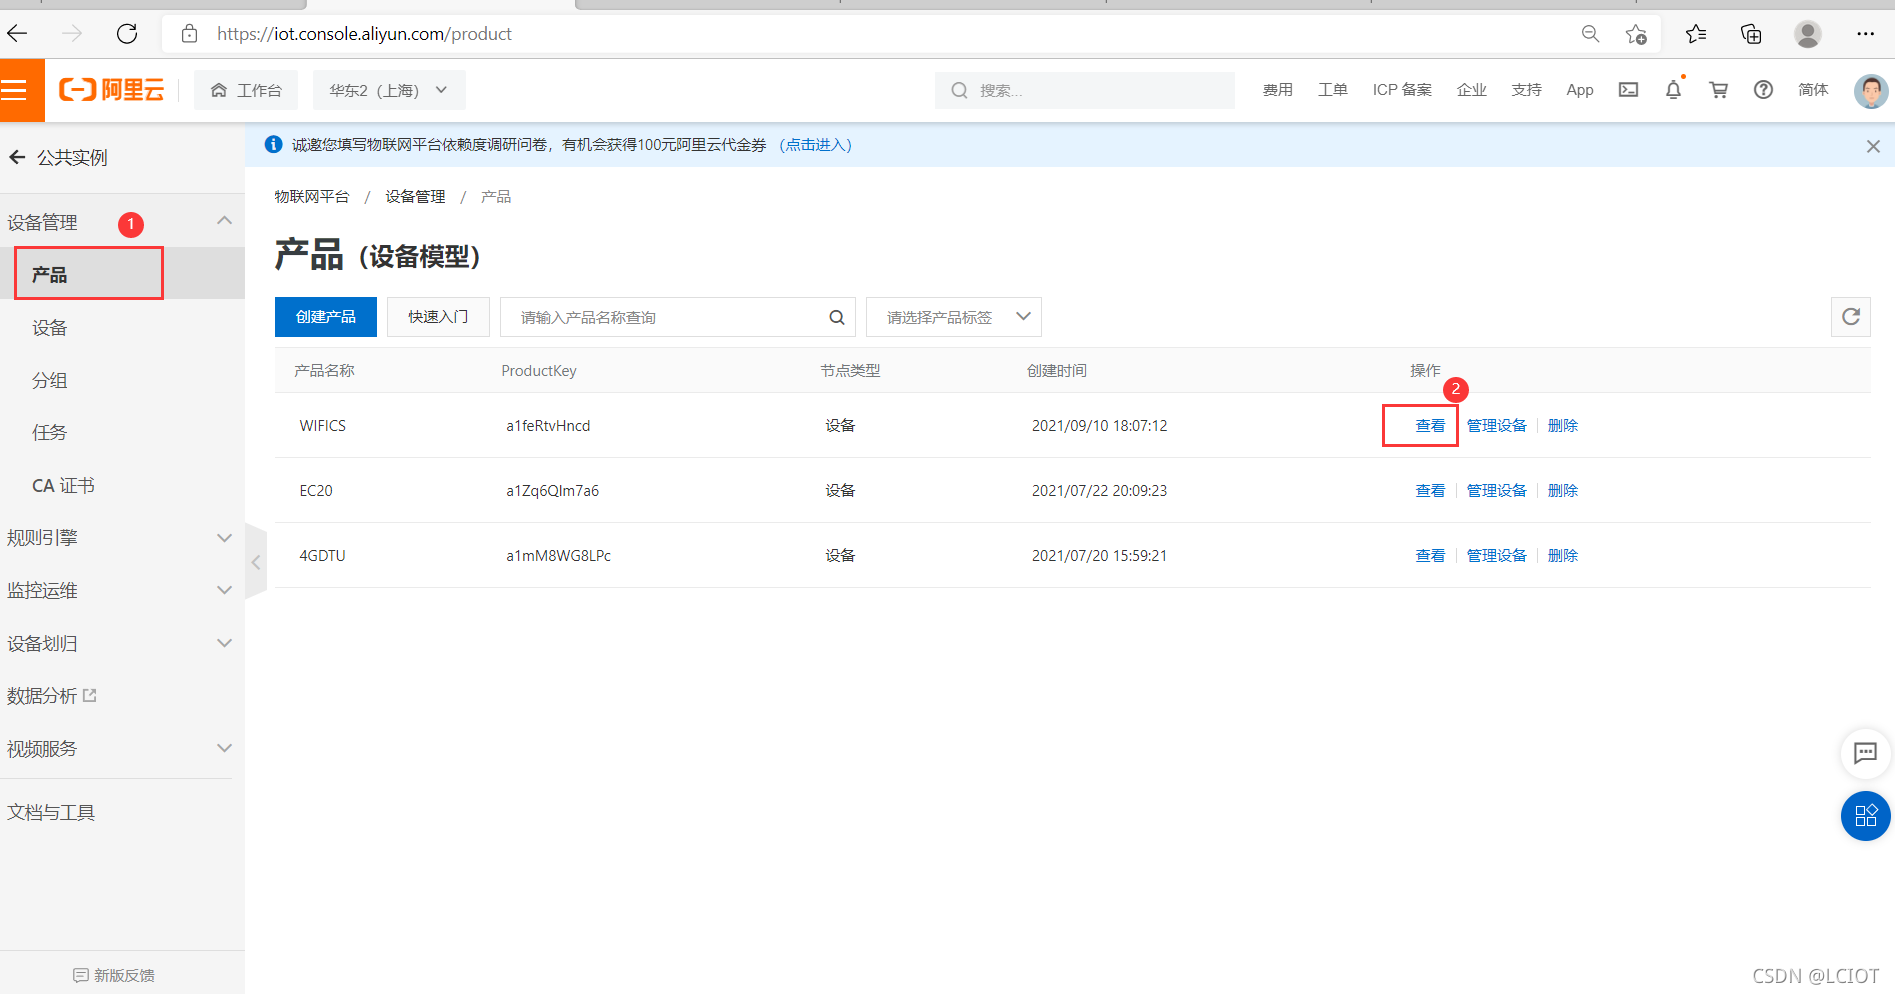Screen dimensions: 1895x994
Task: Close the survey notification banner
Action: coord(1873,146)
